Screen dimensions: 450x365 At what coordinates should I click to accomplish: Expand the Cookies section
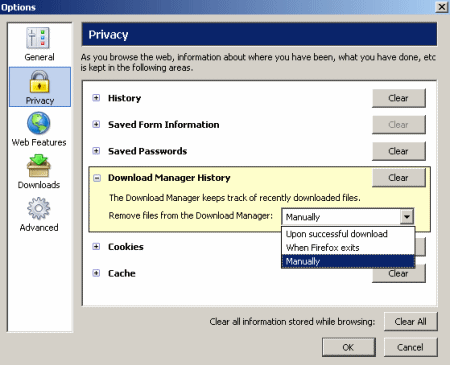point(96,247)
